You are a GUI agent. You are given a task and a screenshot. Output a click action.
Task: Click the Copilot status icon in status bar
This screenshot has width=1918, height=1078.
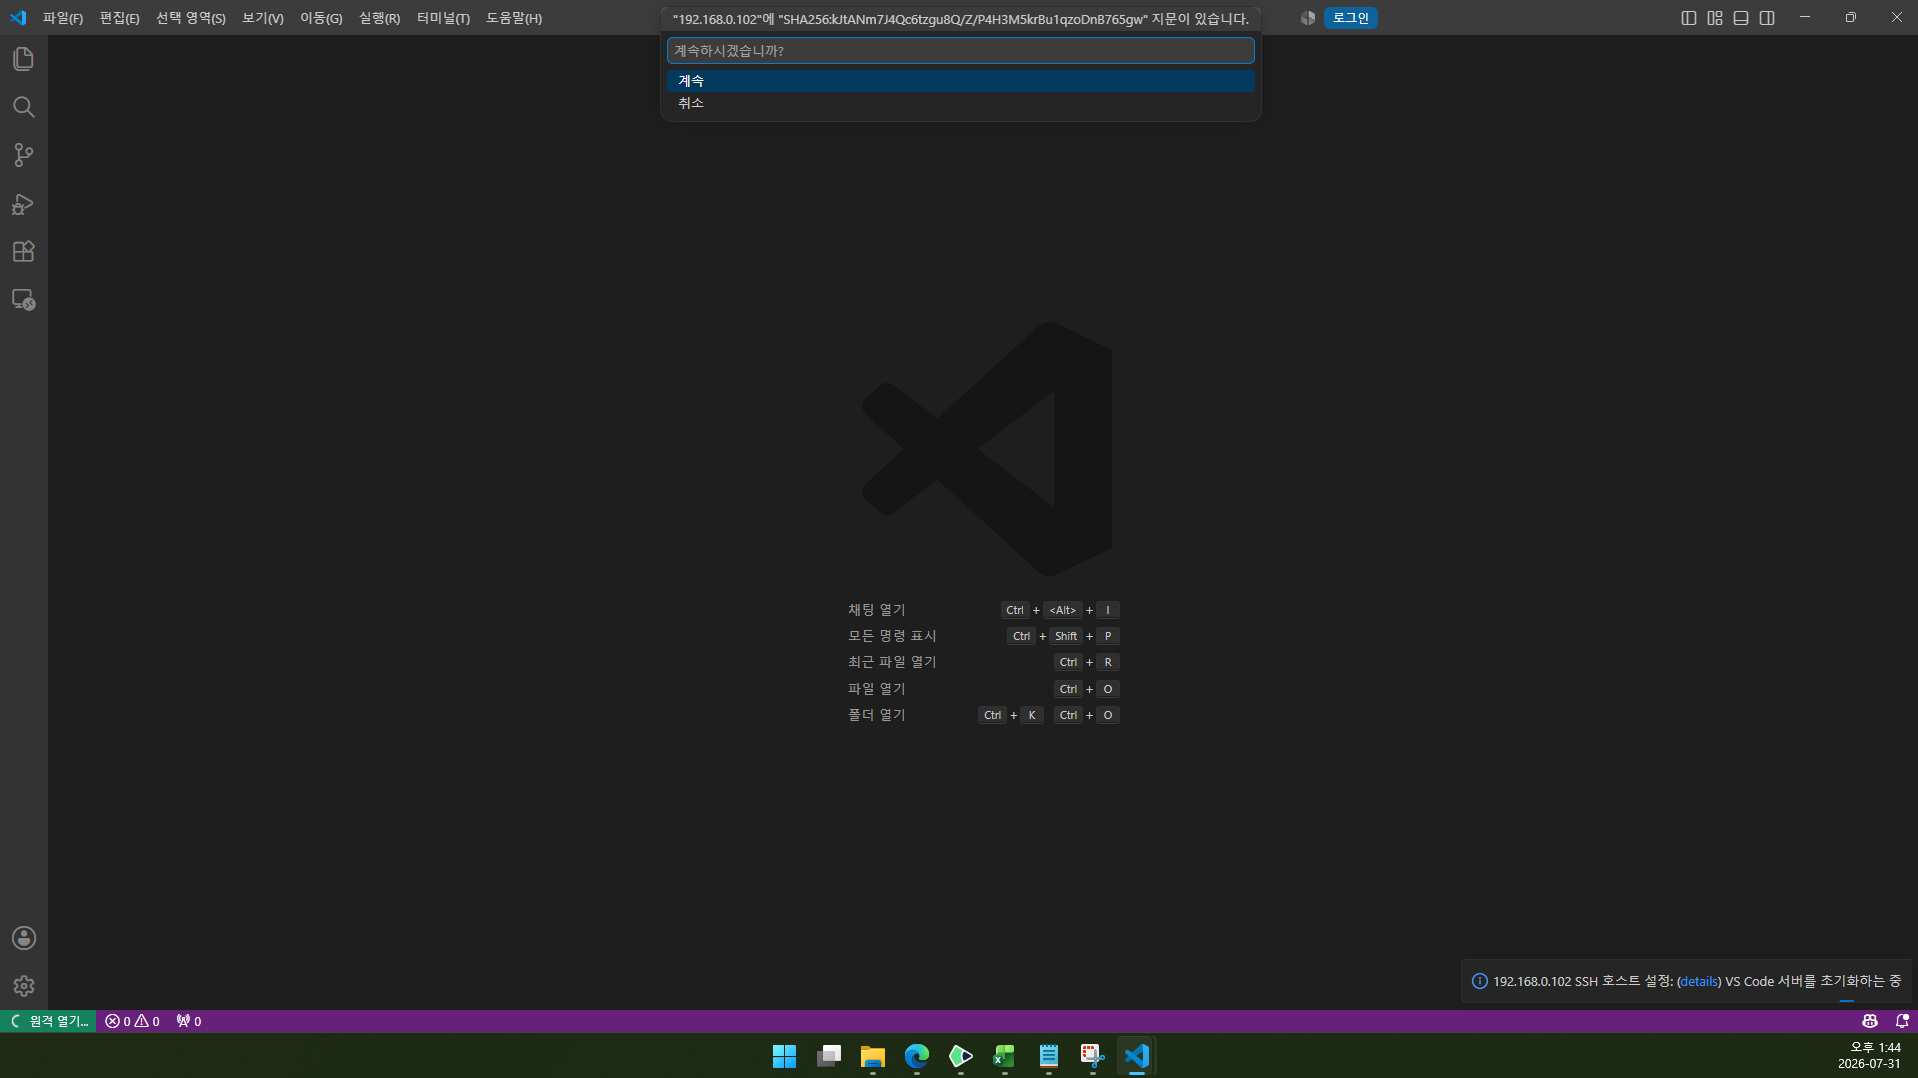pyautogui.click(x=1870, y=1021)
